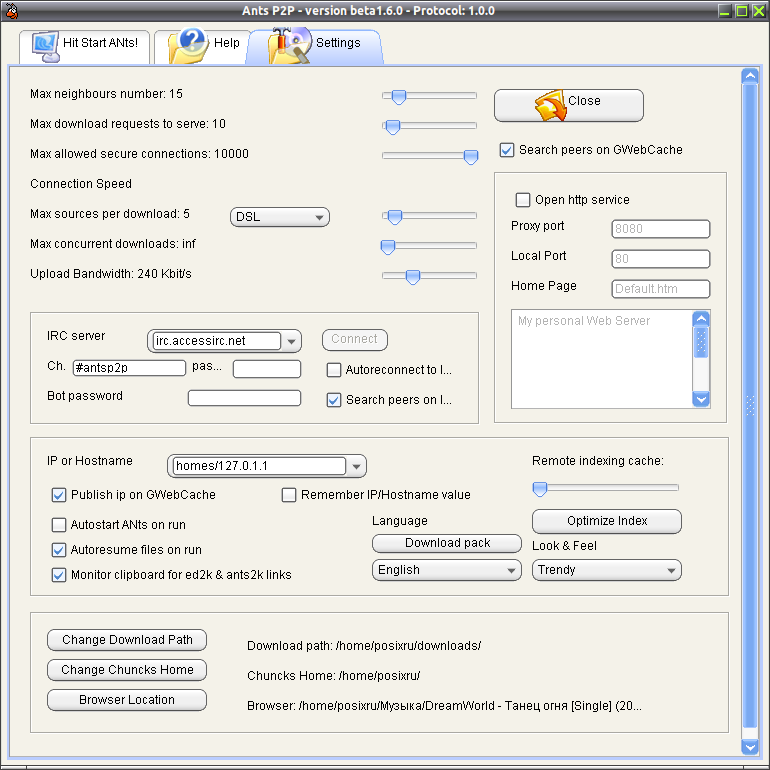
Task: Click the ant application icon in title bar
Action: tap(11, 11)
